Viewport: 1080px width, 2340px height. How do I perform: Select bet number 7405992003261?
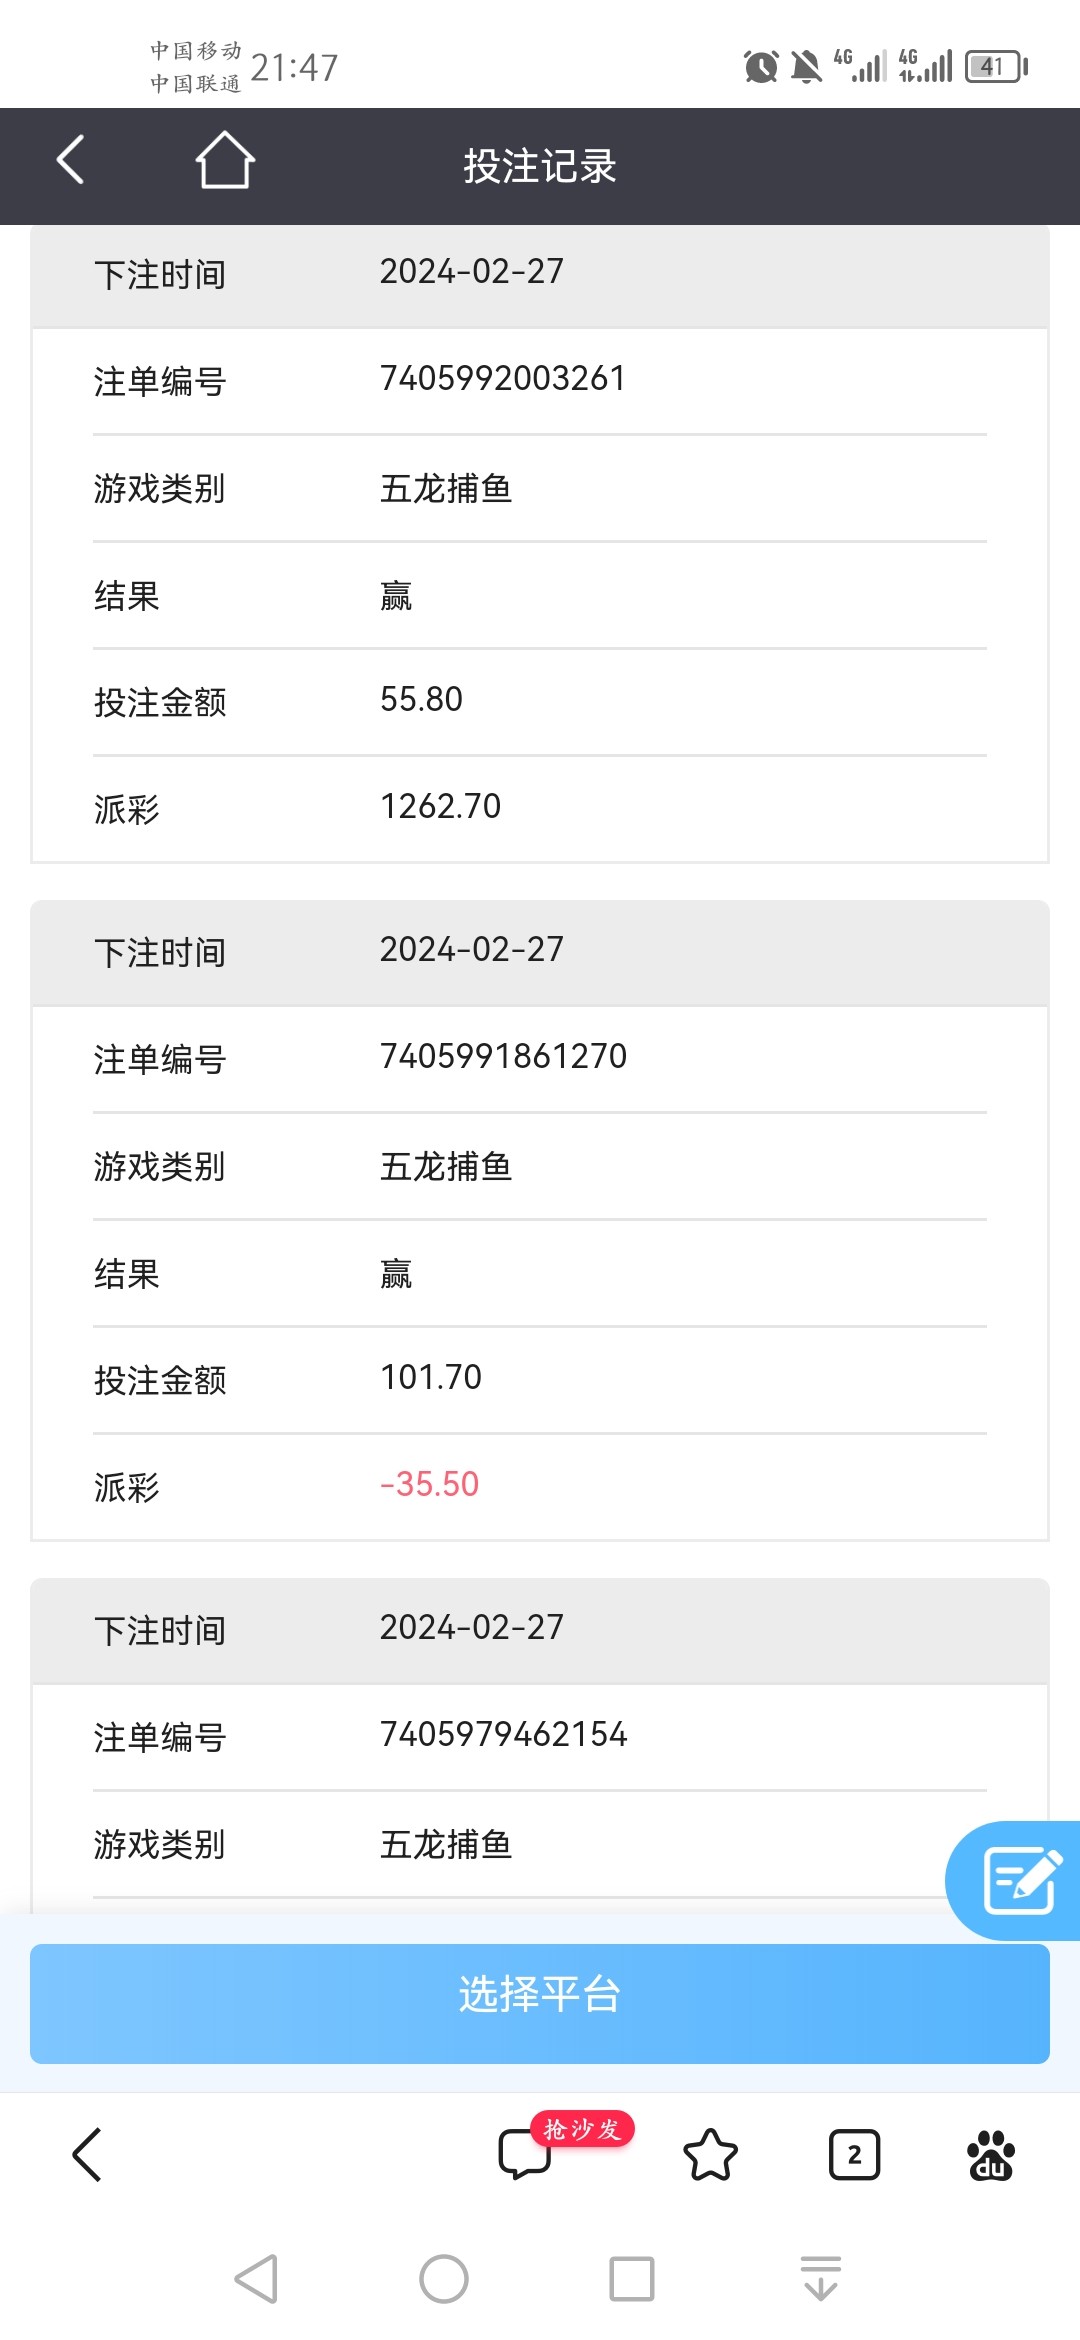(503, 379)
